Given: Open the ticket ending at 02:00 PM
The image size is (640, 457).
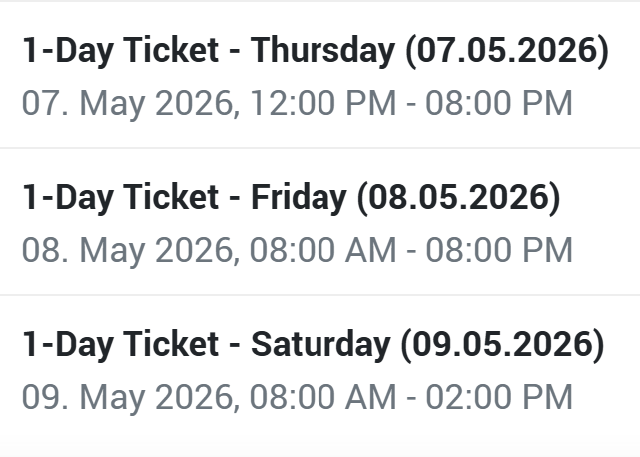Looking at the screenshot, I should [297, 397].
